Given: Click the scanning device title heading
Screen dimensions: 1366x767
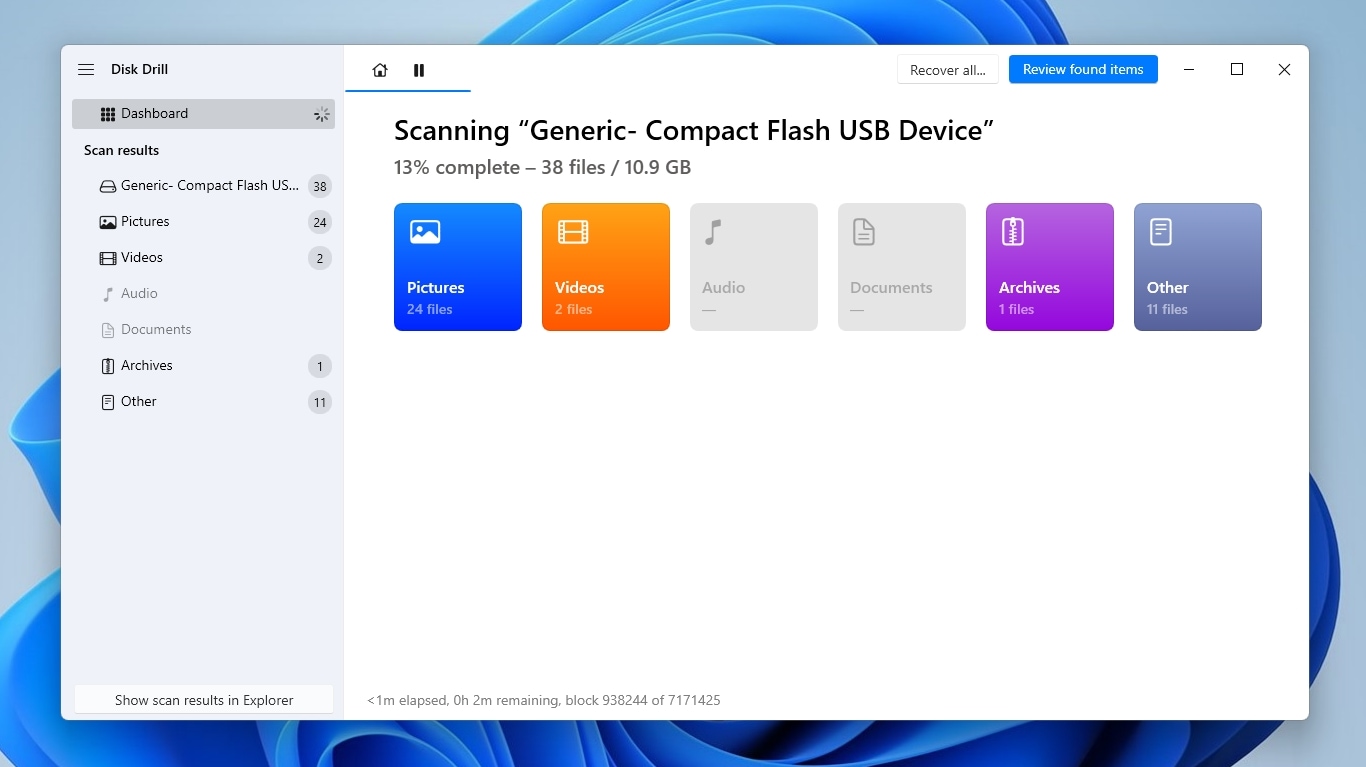Looking at the screenshot, I should click(694, 130).
